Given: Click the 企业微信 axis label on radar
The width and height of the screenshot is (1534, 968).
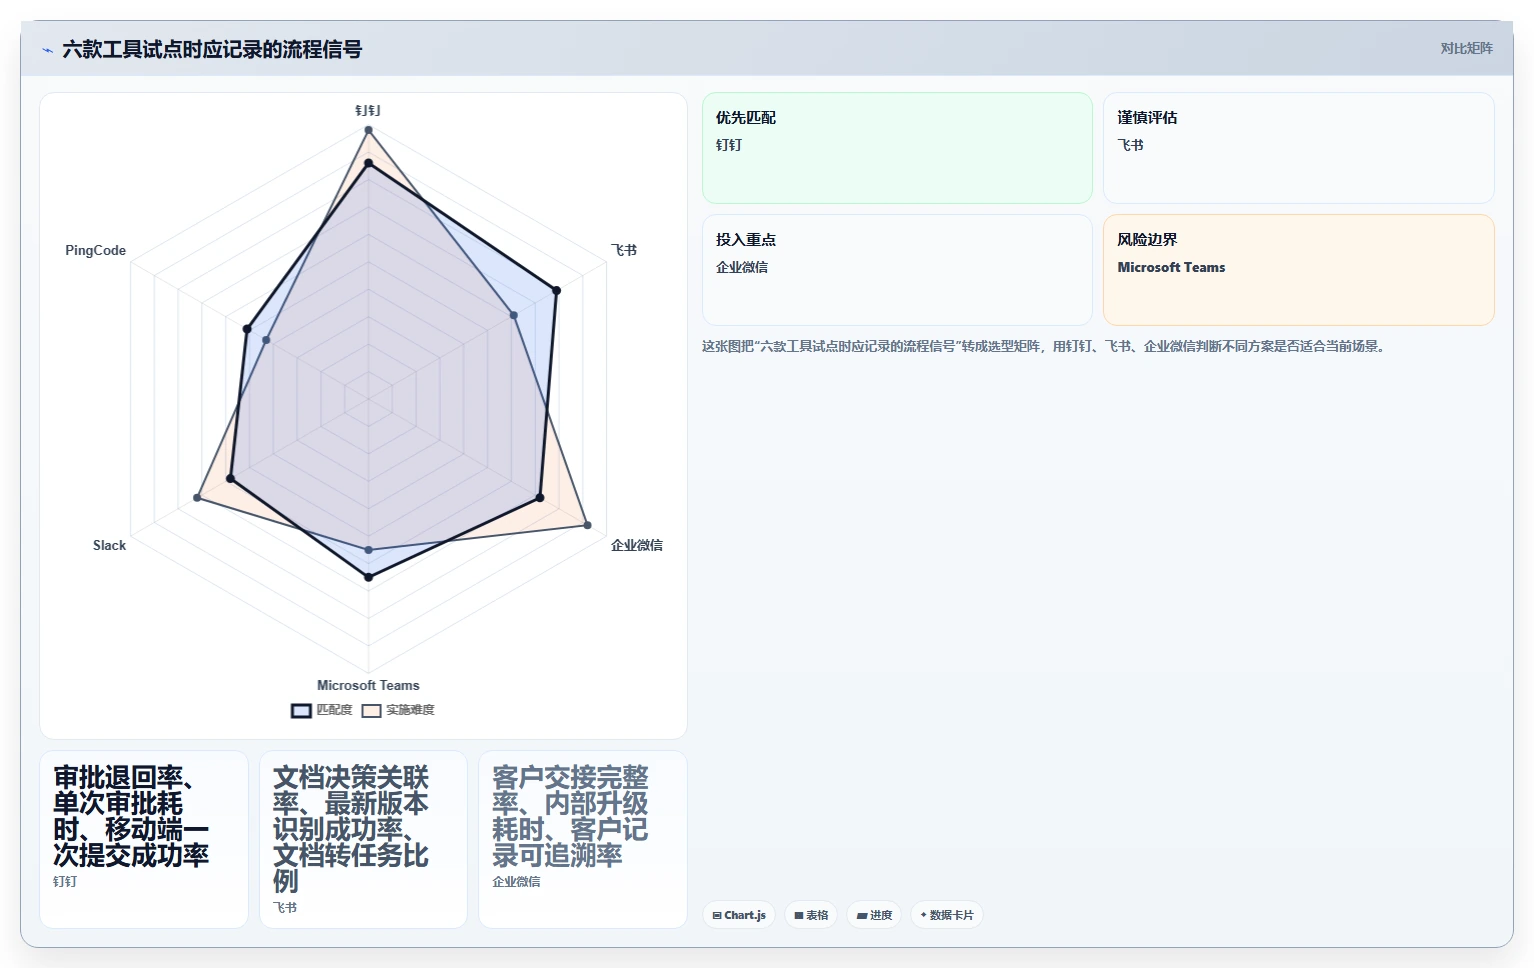Looking at the screenshot, I should 637,545.
